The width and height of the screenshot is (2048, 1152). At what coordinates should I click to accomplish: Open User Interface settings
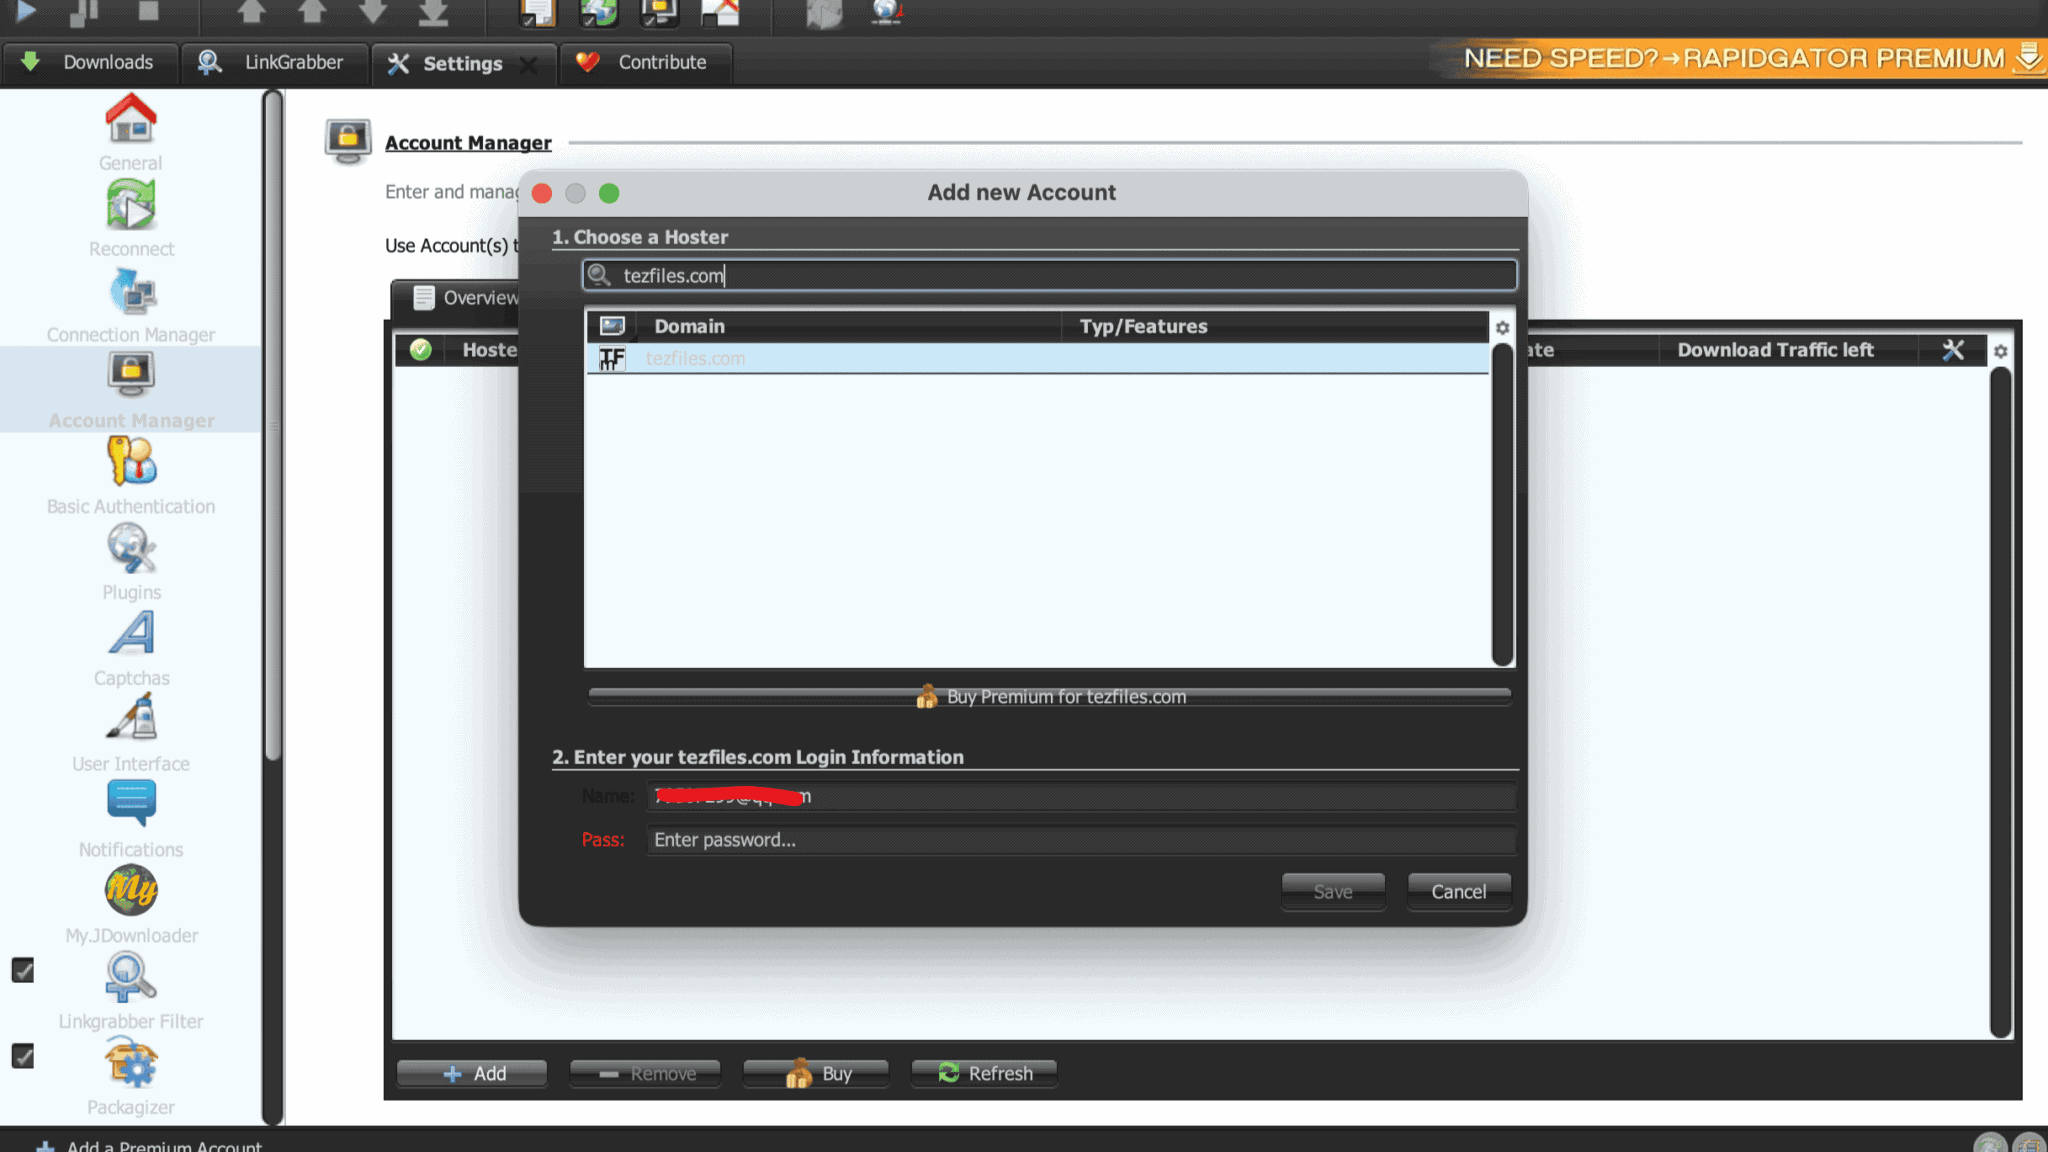coord(131,735)
